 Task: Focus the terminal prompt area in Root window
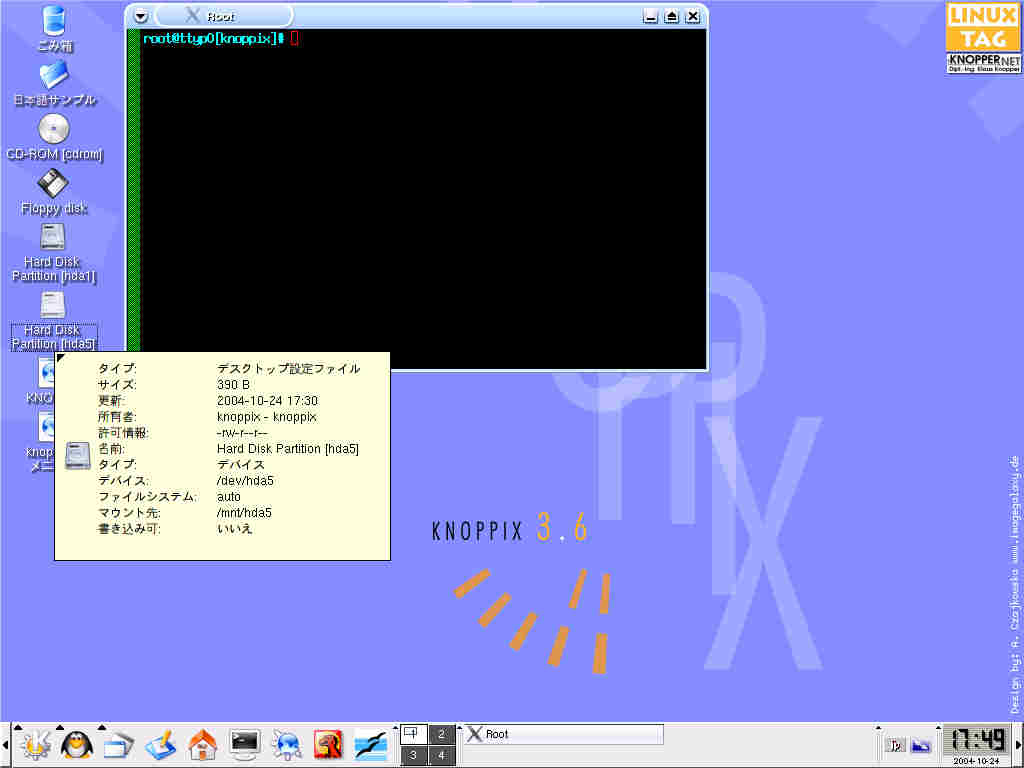423,199
